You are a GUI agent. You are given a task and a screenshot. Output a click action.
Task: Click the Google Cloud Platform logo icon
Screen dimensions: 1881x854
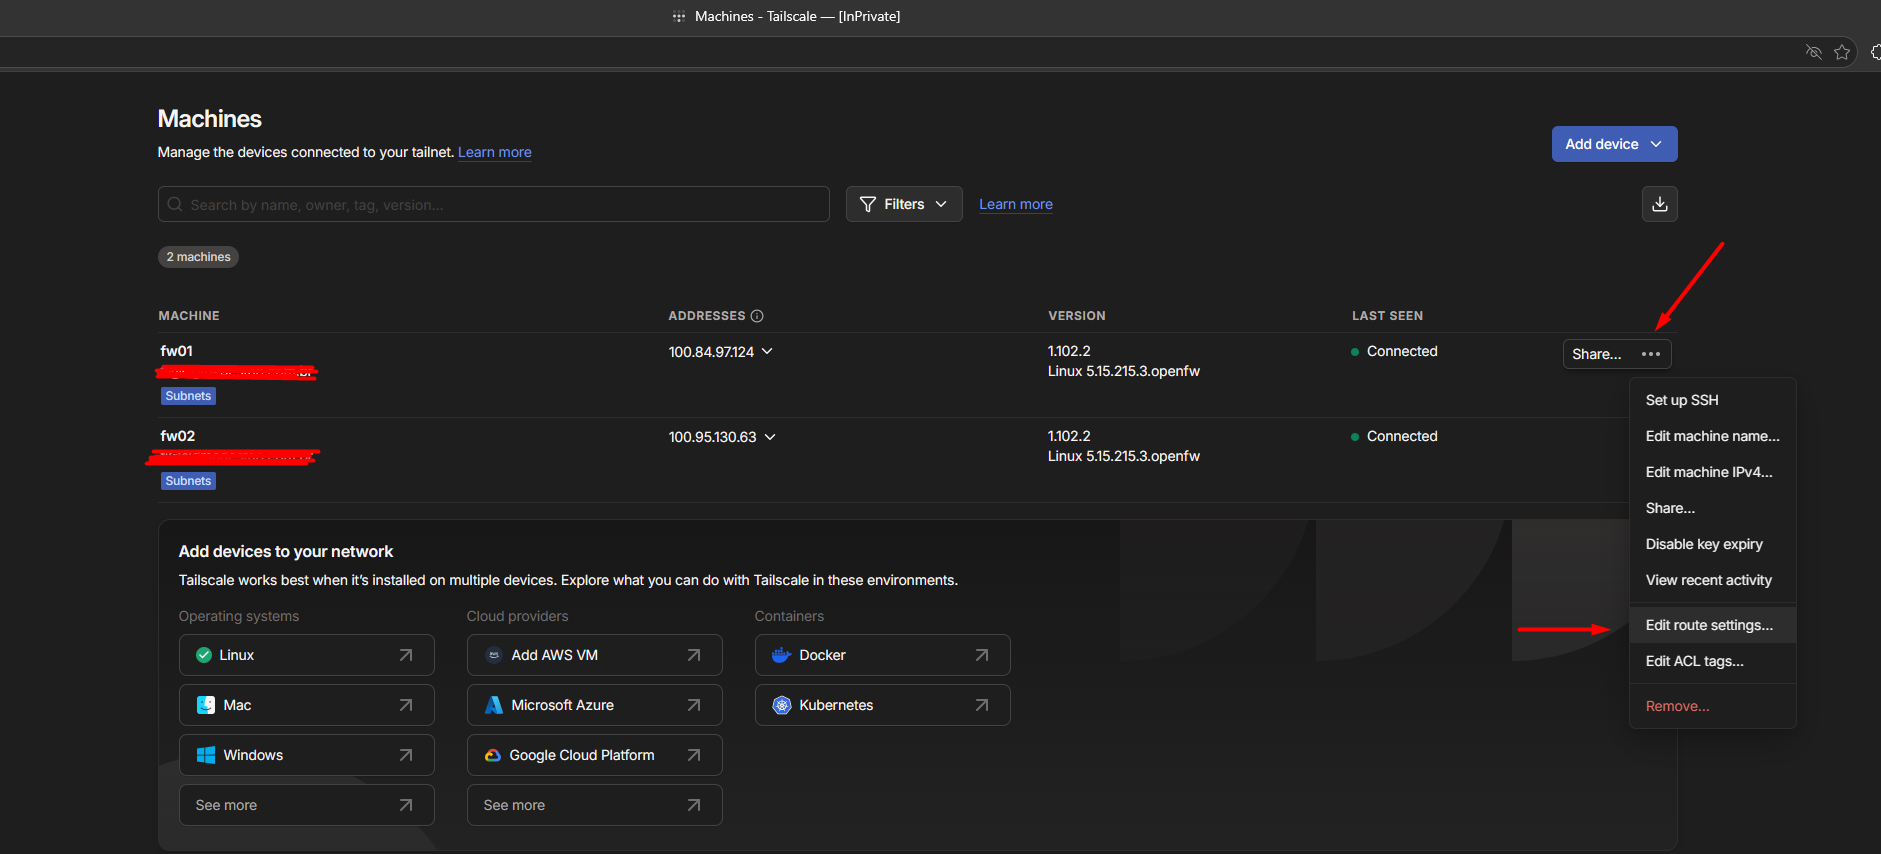pos(493,755)
